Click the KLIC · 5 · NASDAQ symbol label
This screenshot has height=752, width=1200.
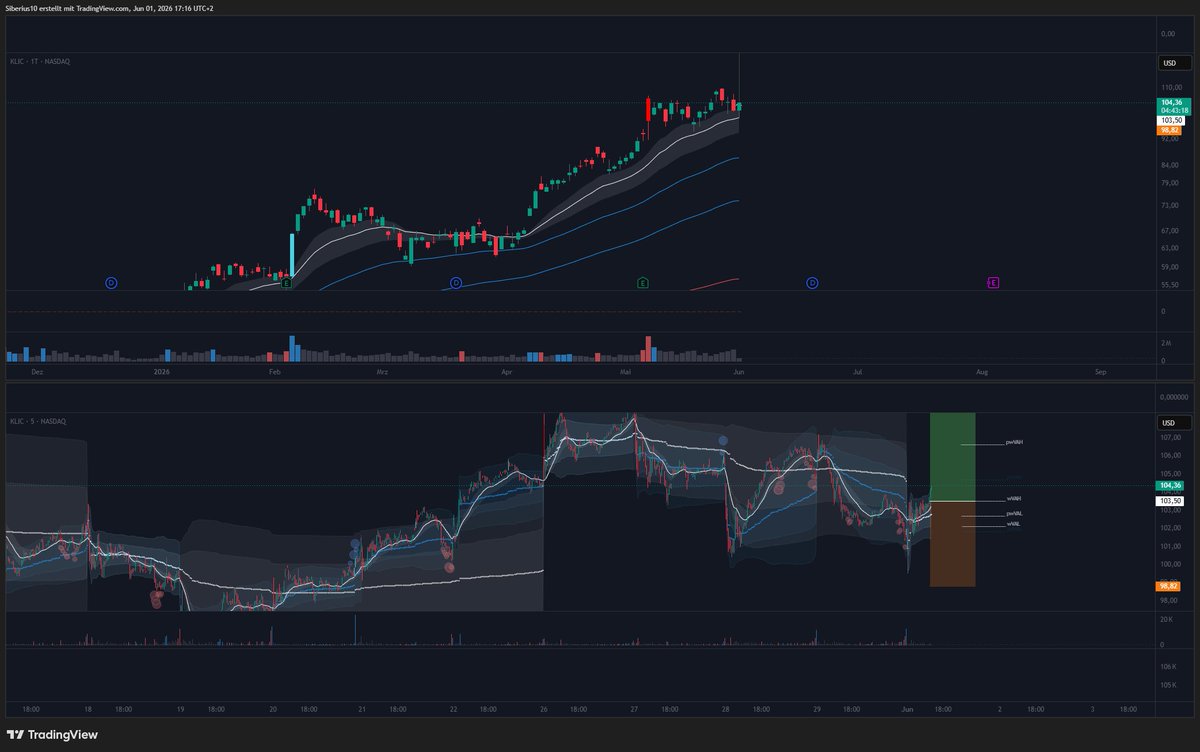click(39, 422)
